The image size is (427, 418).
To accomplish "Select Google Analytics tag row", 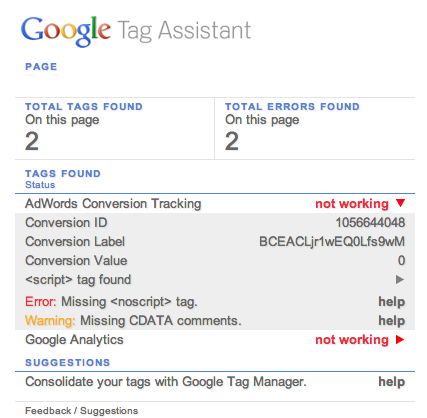I will (x=215, y=339).
